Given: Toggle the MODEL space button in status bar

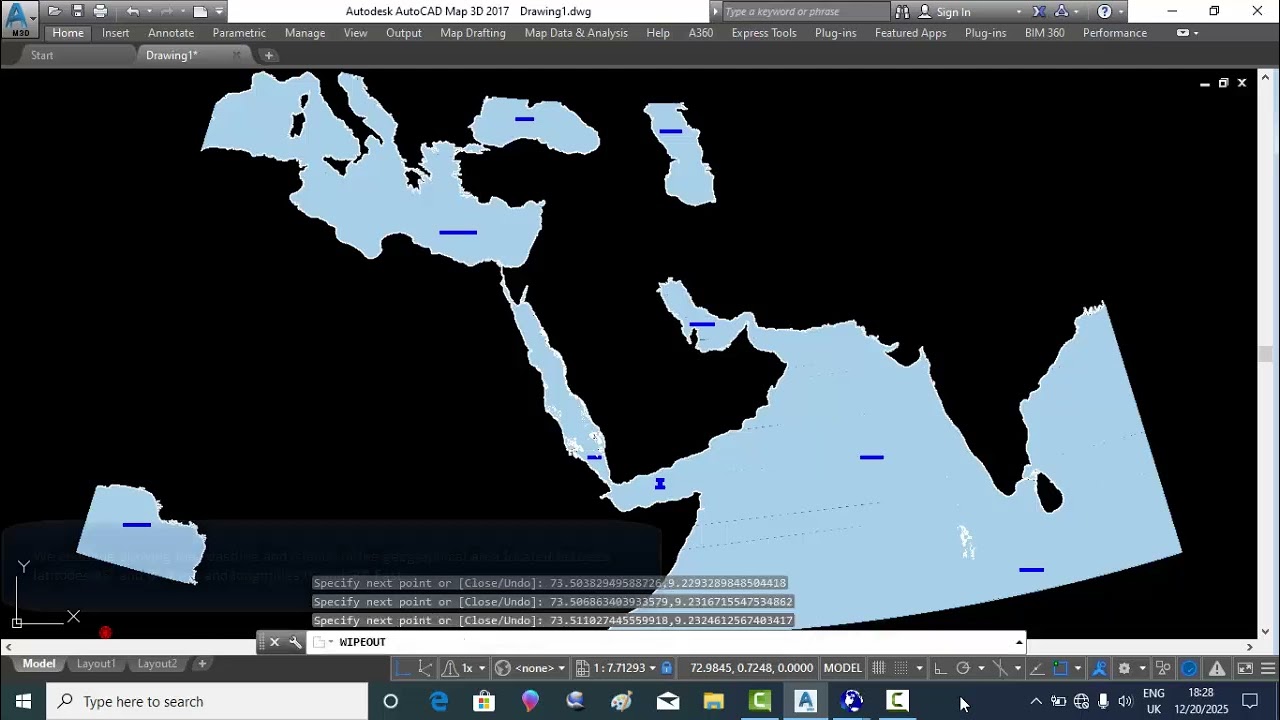Looking at the screenshot, I should pyautogui.click(x=843, y=668).
